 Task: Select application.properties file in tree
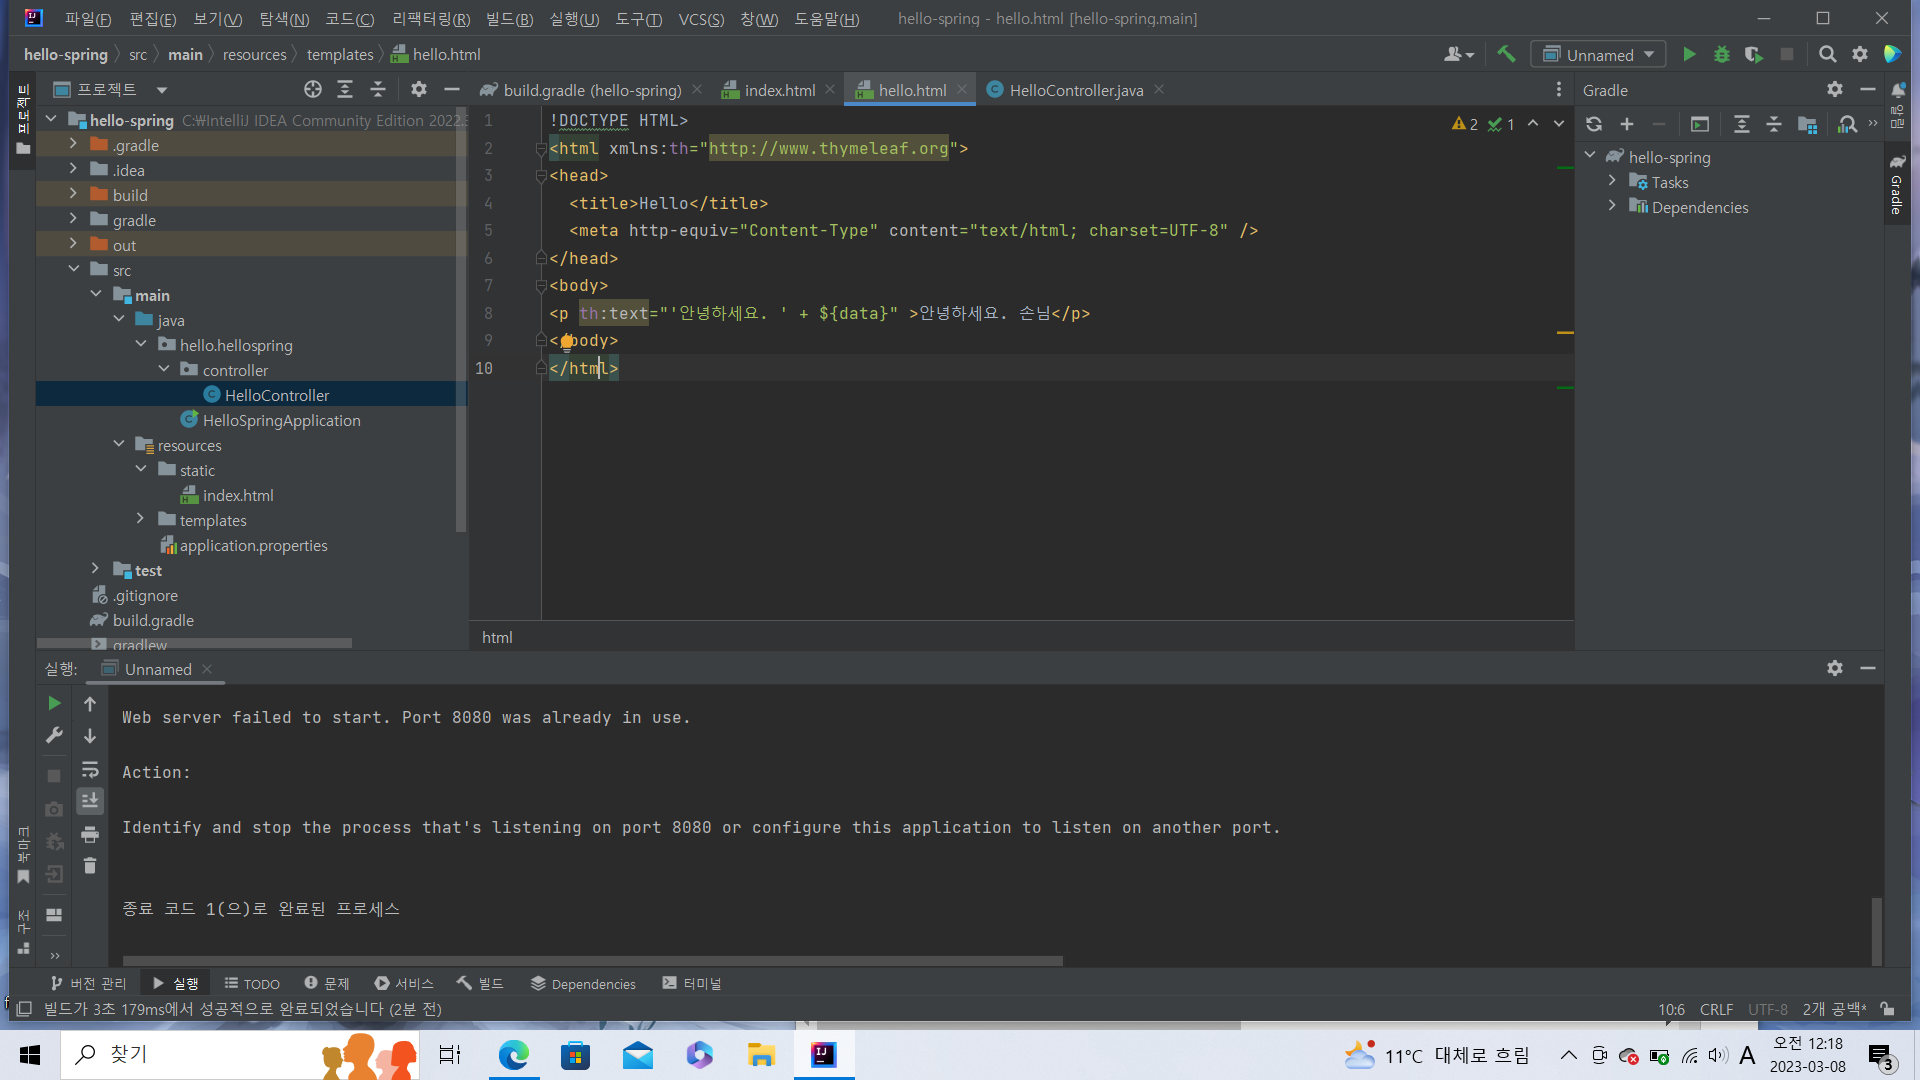click(x=253, y=545)
